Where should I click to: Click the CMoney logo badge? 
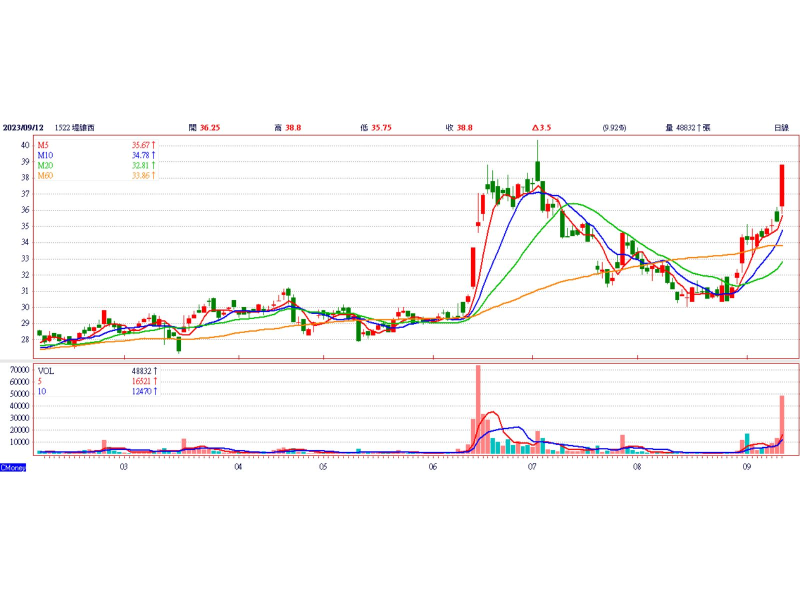pos(13,467)
